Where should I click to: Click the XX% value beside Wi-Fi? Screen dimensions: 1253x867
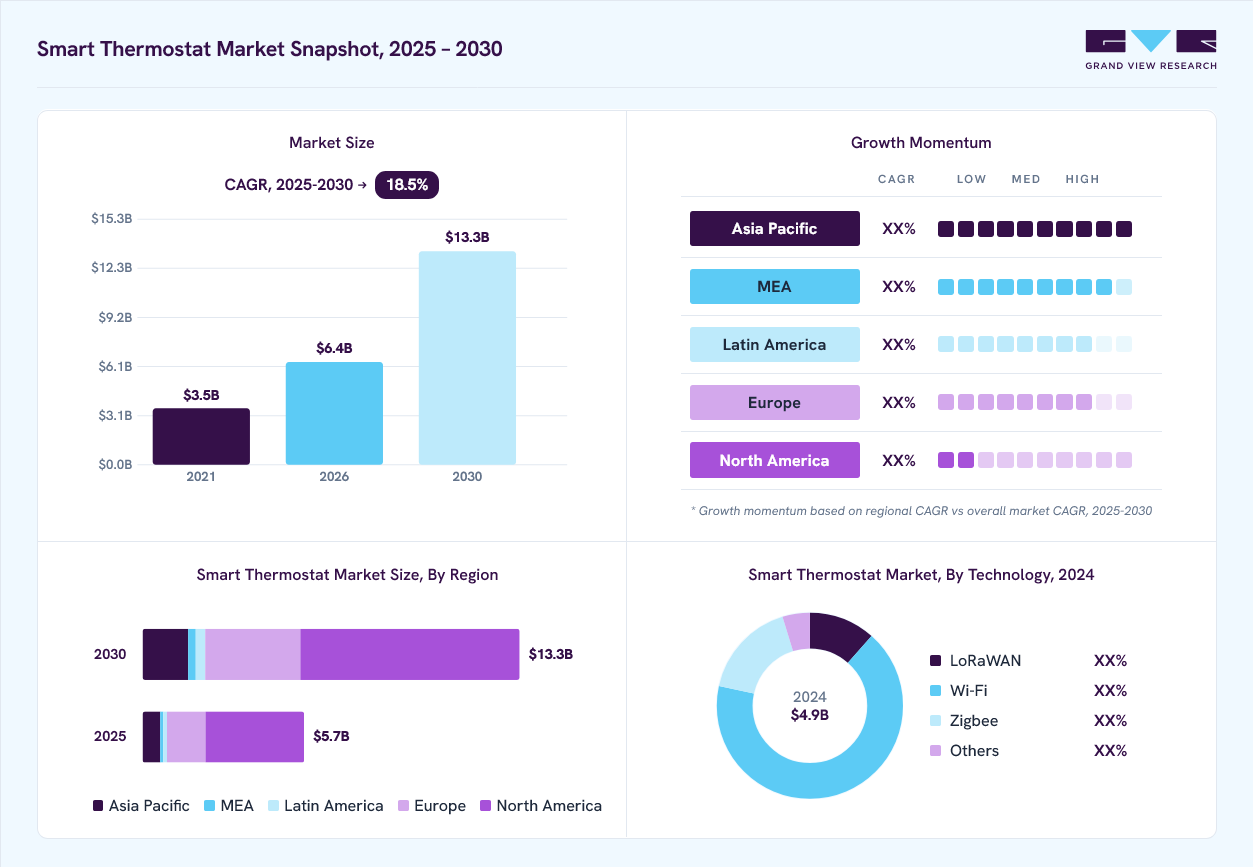click(x=1110, y=691)
